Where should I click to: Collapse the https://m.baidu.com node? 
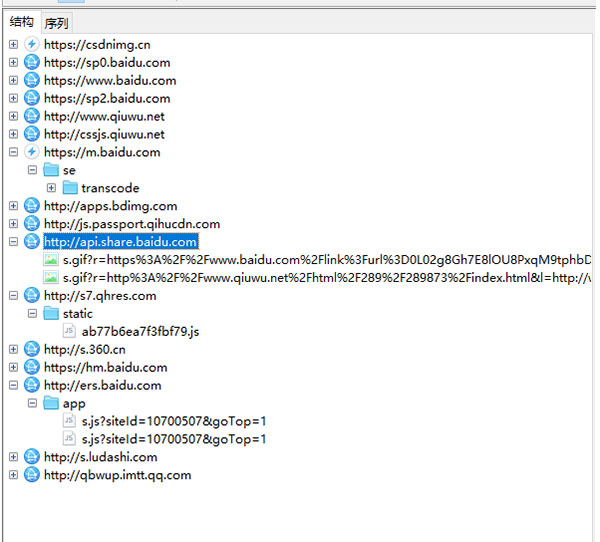13,152
